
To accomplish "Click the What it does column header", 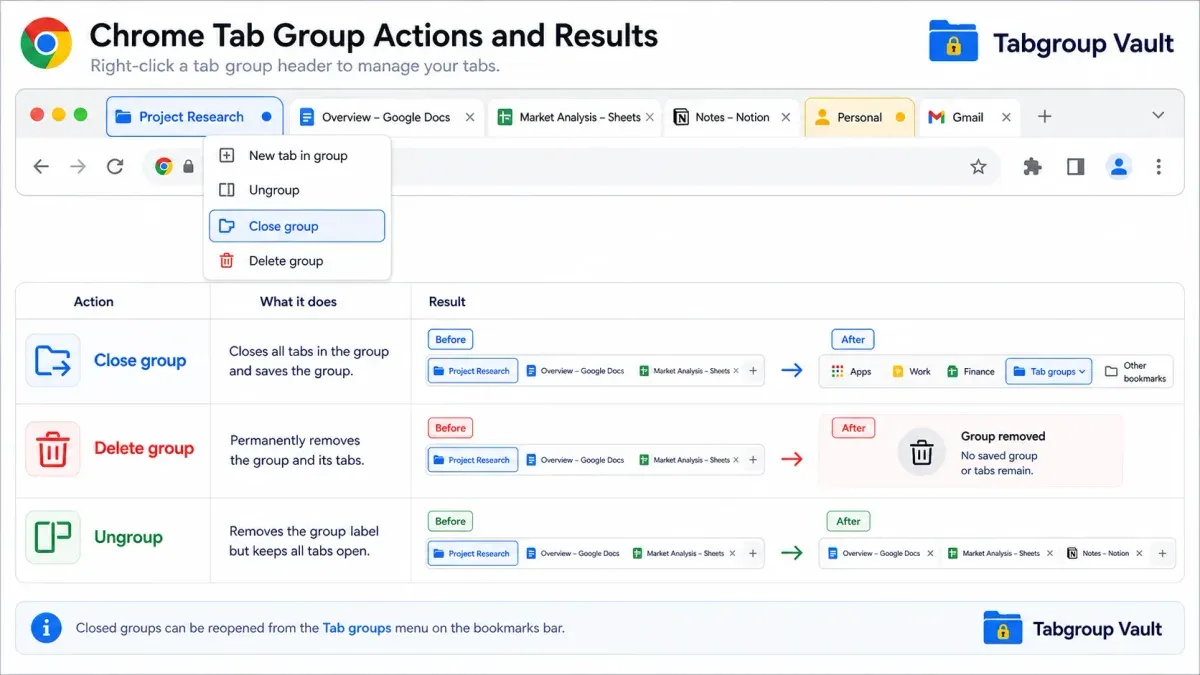I will click(298, 301).
